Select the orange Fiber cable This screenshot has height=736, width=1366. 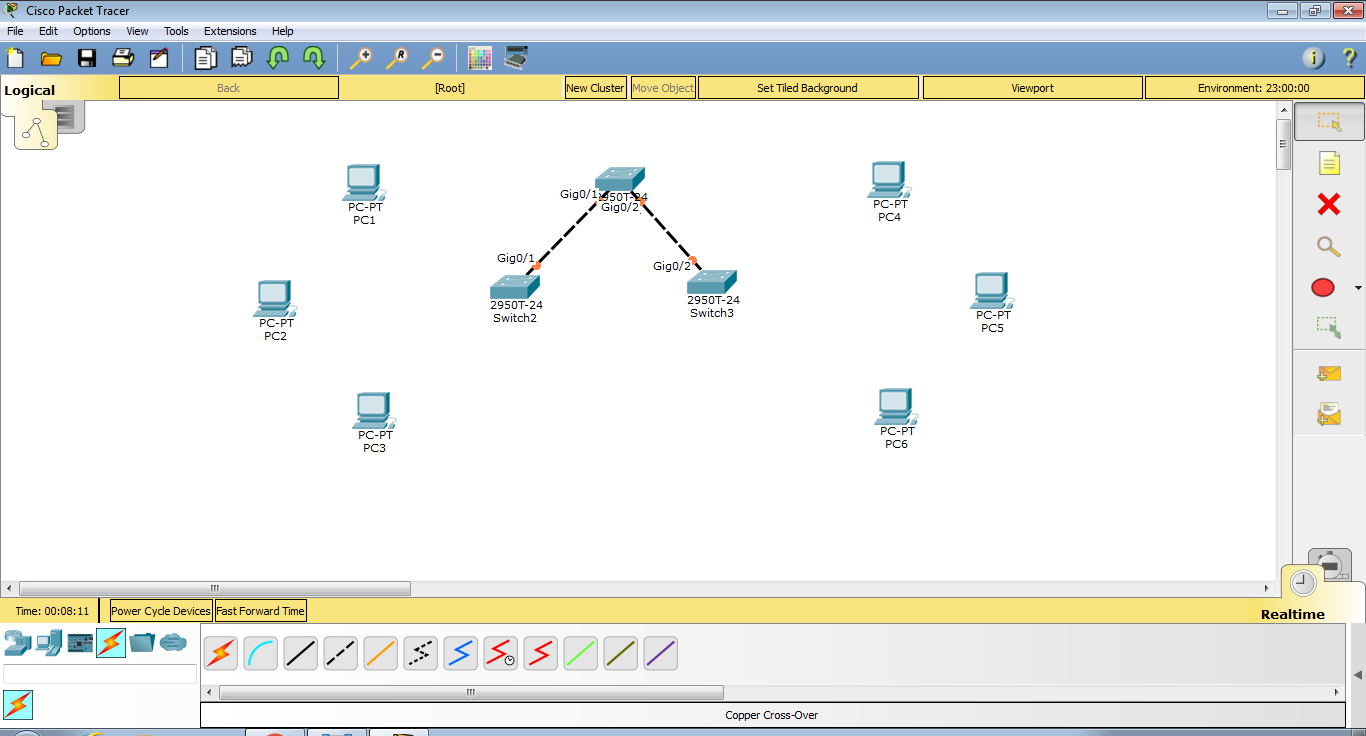tap(380, 653)
